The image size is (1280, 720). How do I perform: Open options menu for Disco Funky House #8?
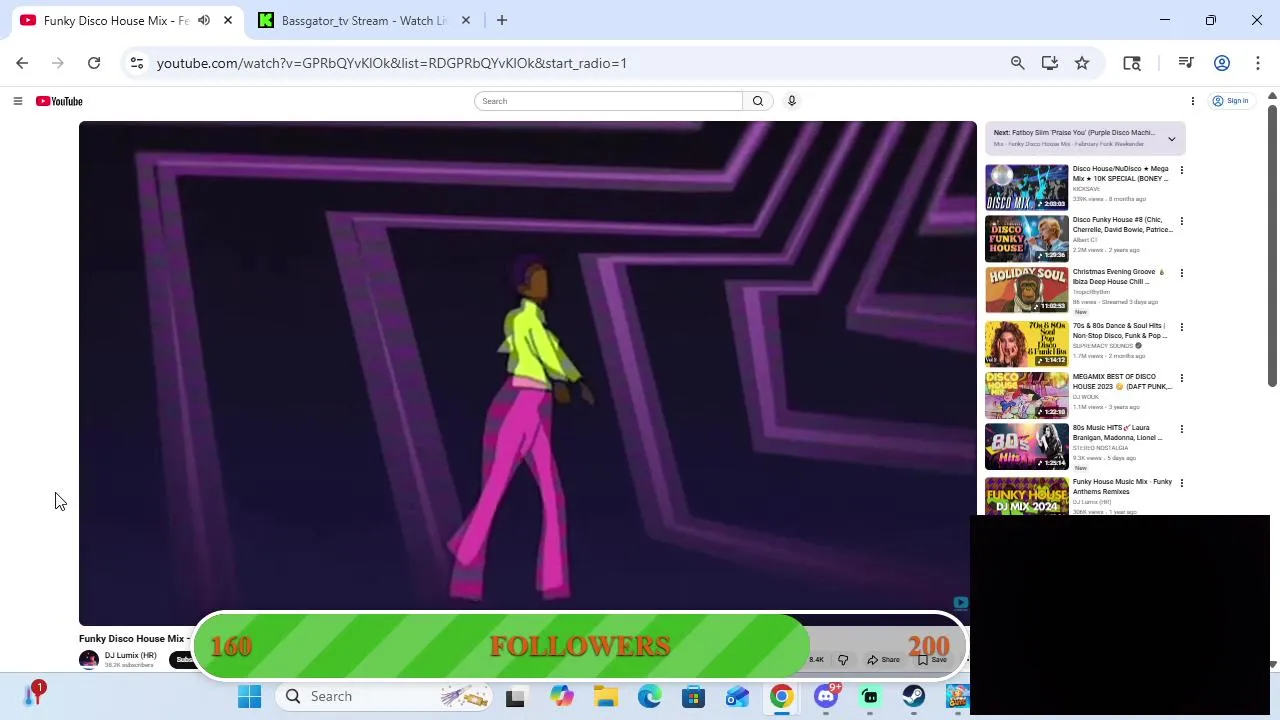pos(1181,222)
